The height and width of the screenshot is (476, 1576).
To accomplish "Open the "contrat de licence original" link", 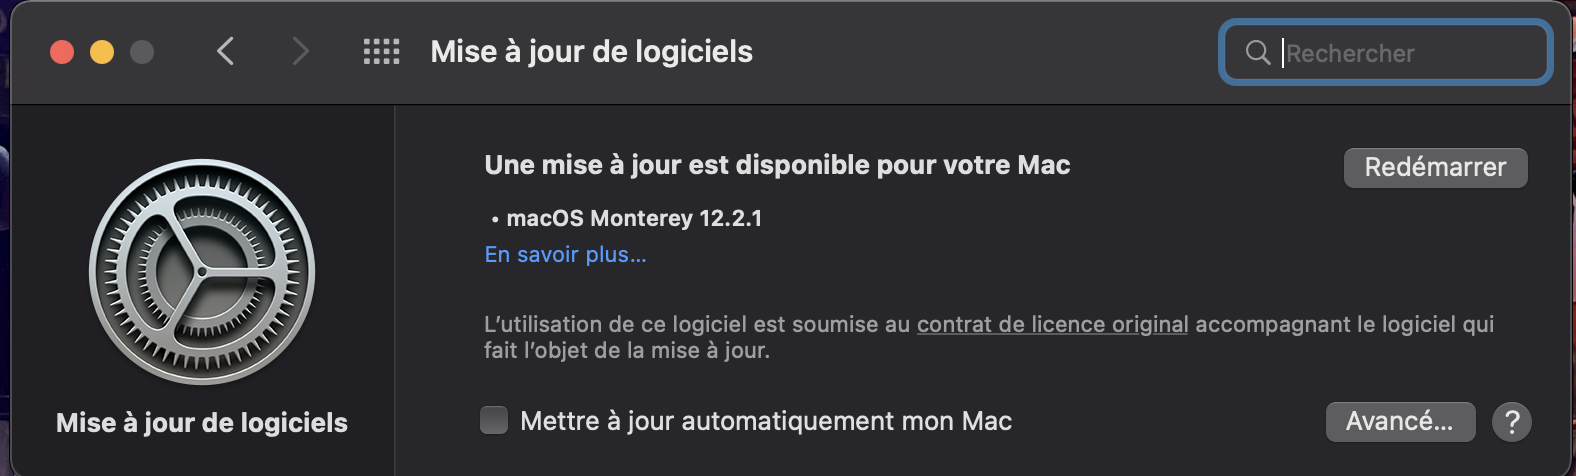I will pos(1052,324).
